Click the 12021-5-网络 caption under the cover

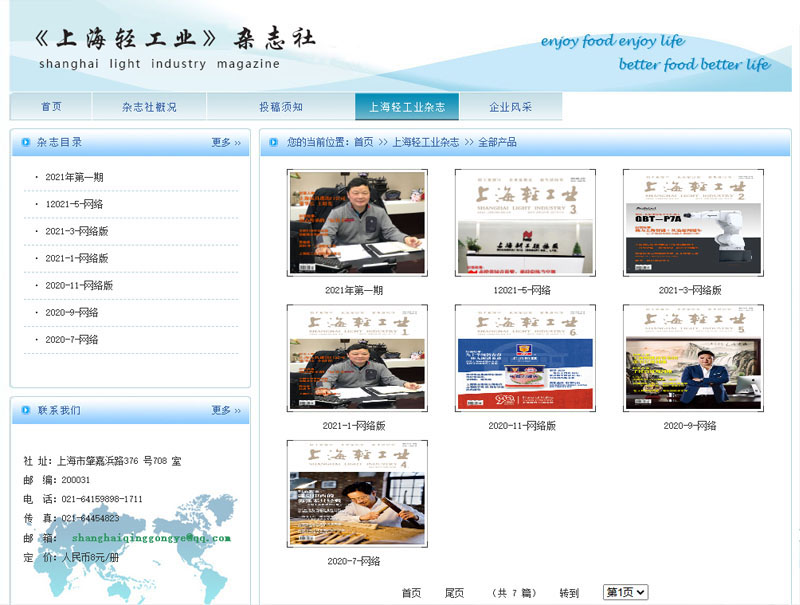(x=522, y=290)
